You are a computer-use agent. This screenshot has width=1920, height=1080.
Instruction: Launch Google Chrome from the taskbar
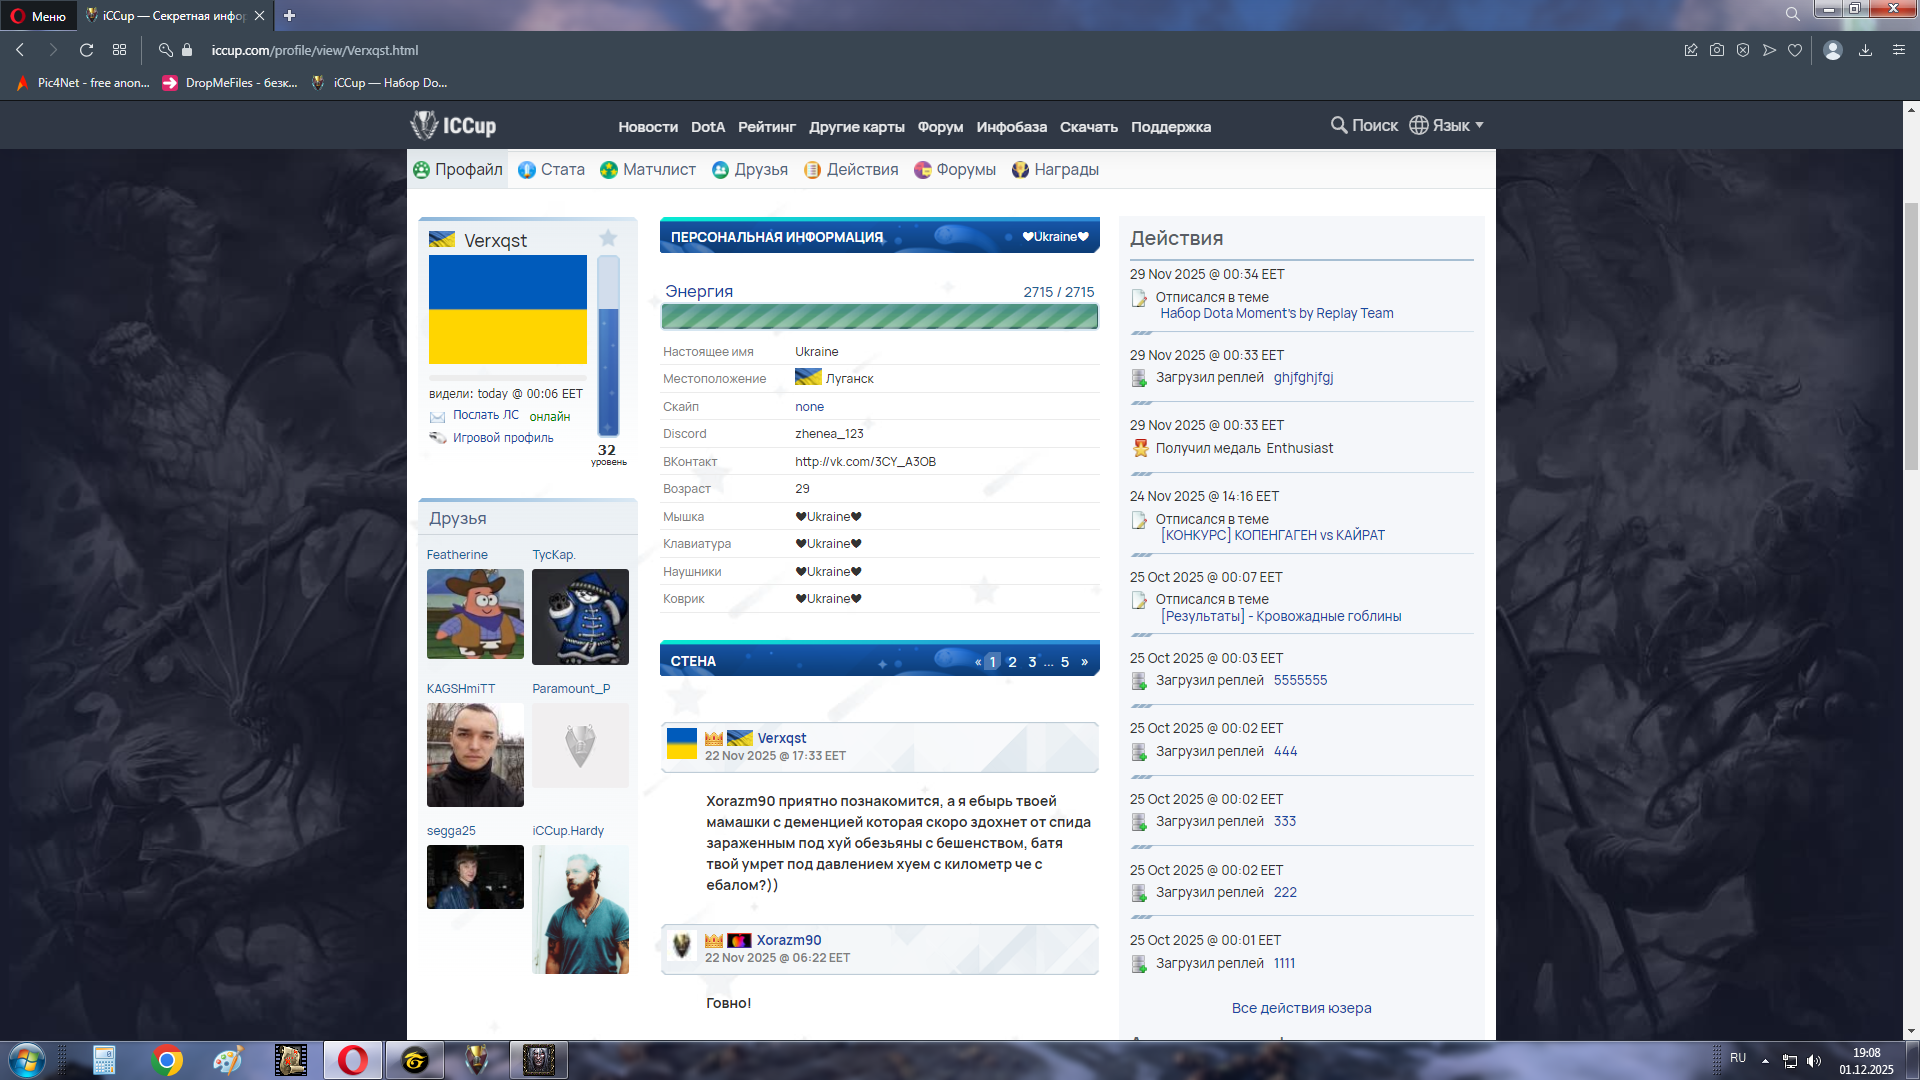[167, 1060]
